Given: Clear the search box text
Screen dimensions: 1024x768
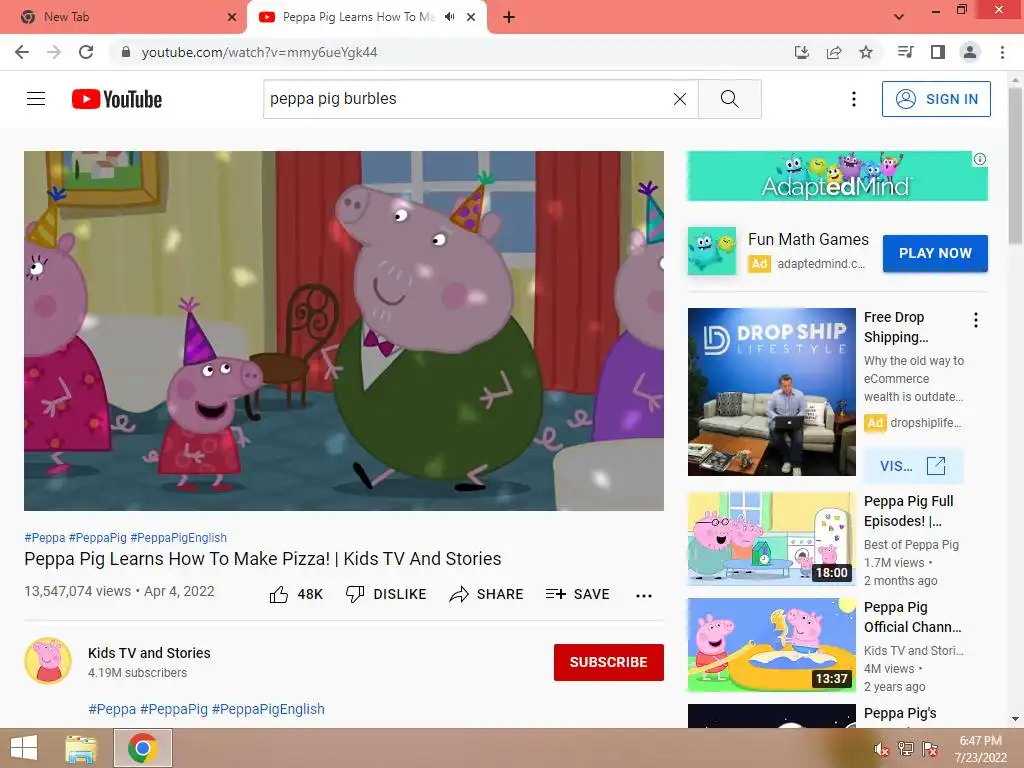Looking at the screenshot, I should click(x=680, y=99).
